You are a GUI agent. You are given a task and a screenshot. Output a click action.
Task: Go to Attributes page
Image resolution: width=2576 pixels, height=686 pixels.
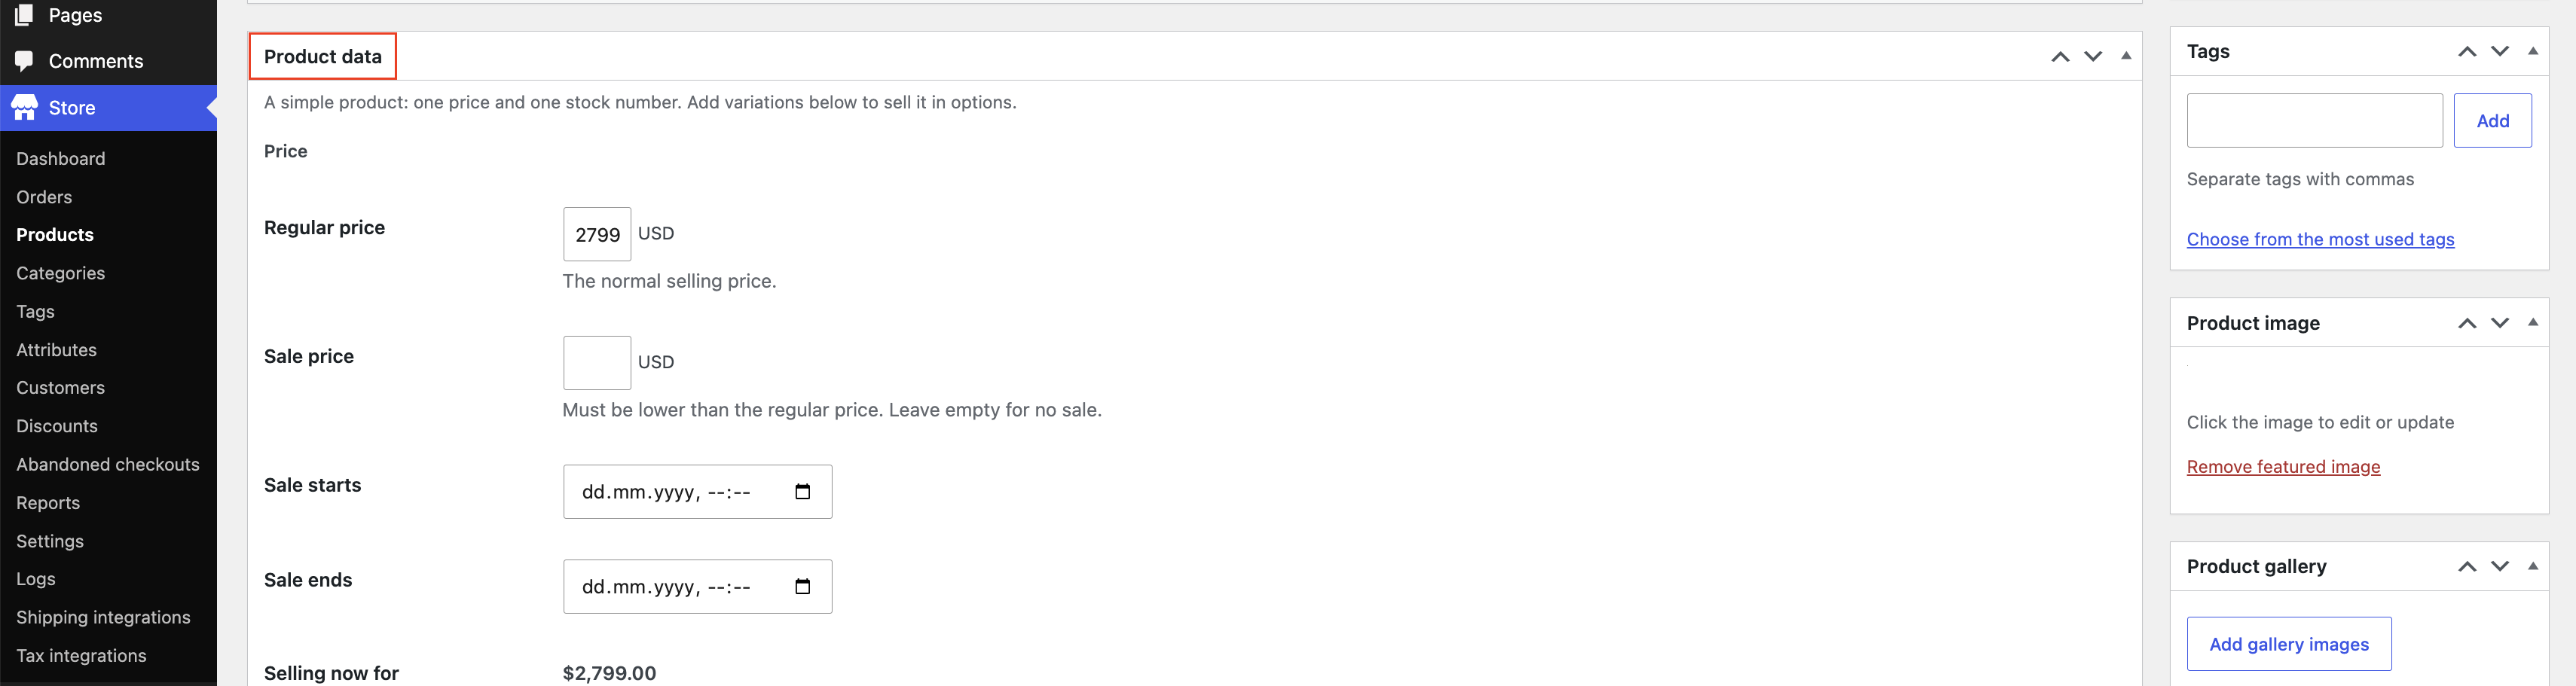pos(56,350)
